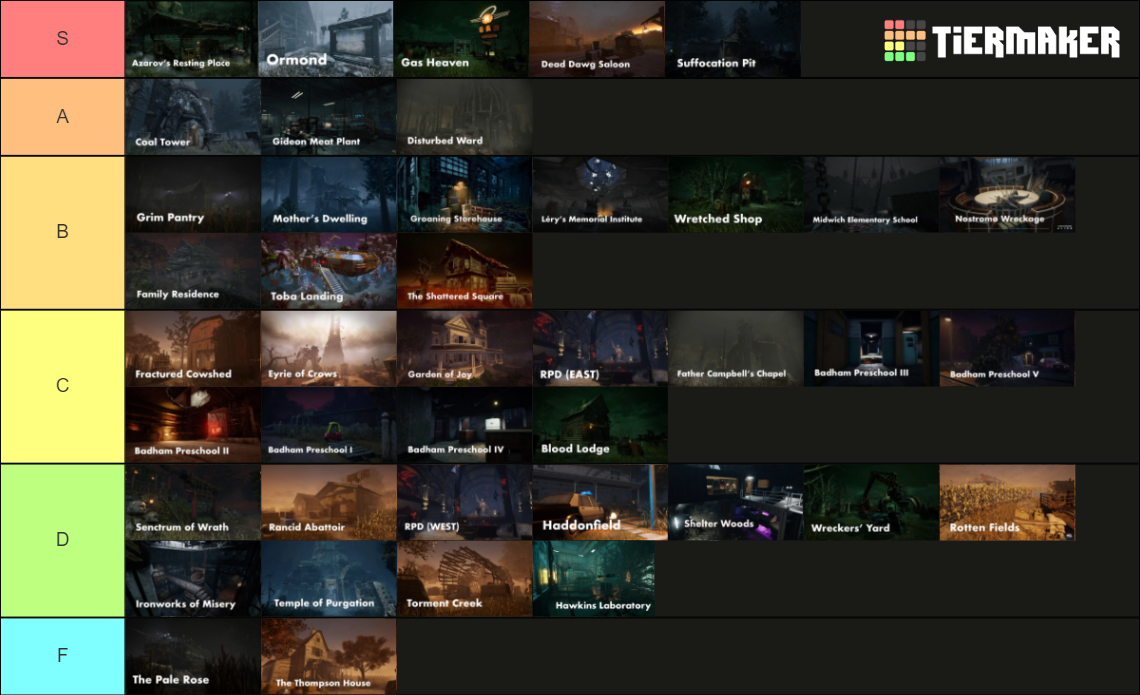This screenshot has width=1140, height=695.
Task: Select Badham Preschool III thumbnail
Action: pos(869,348)
